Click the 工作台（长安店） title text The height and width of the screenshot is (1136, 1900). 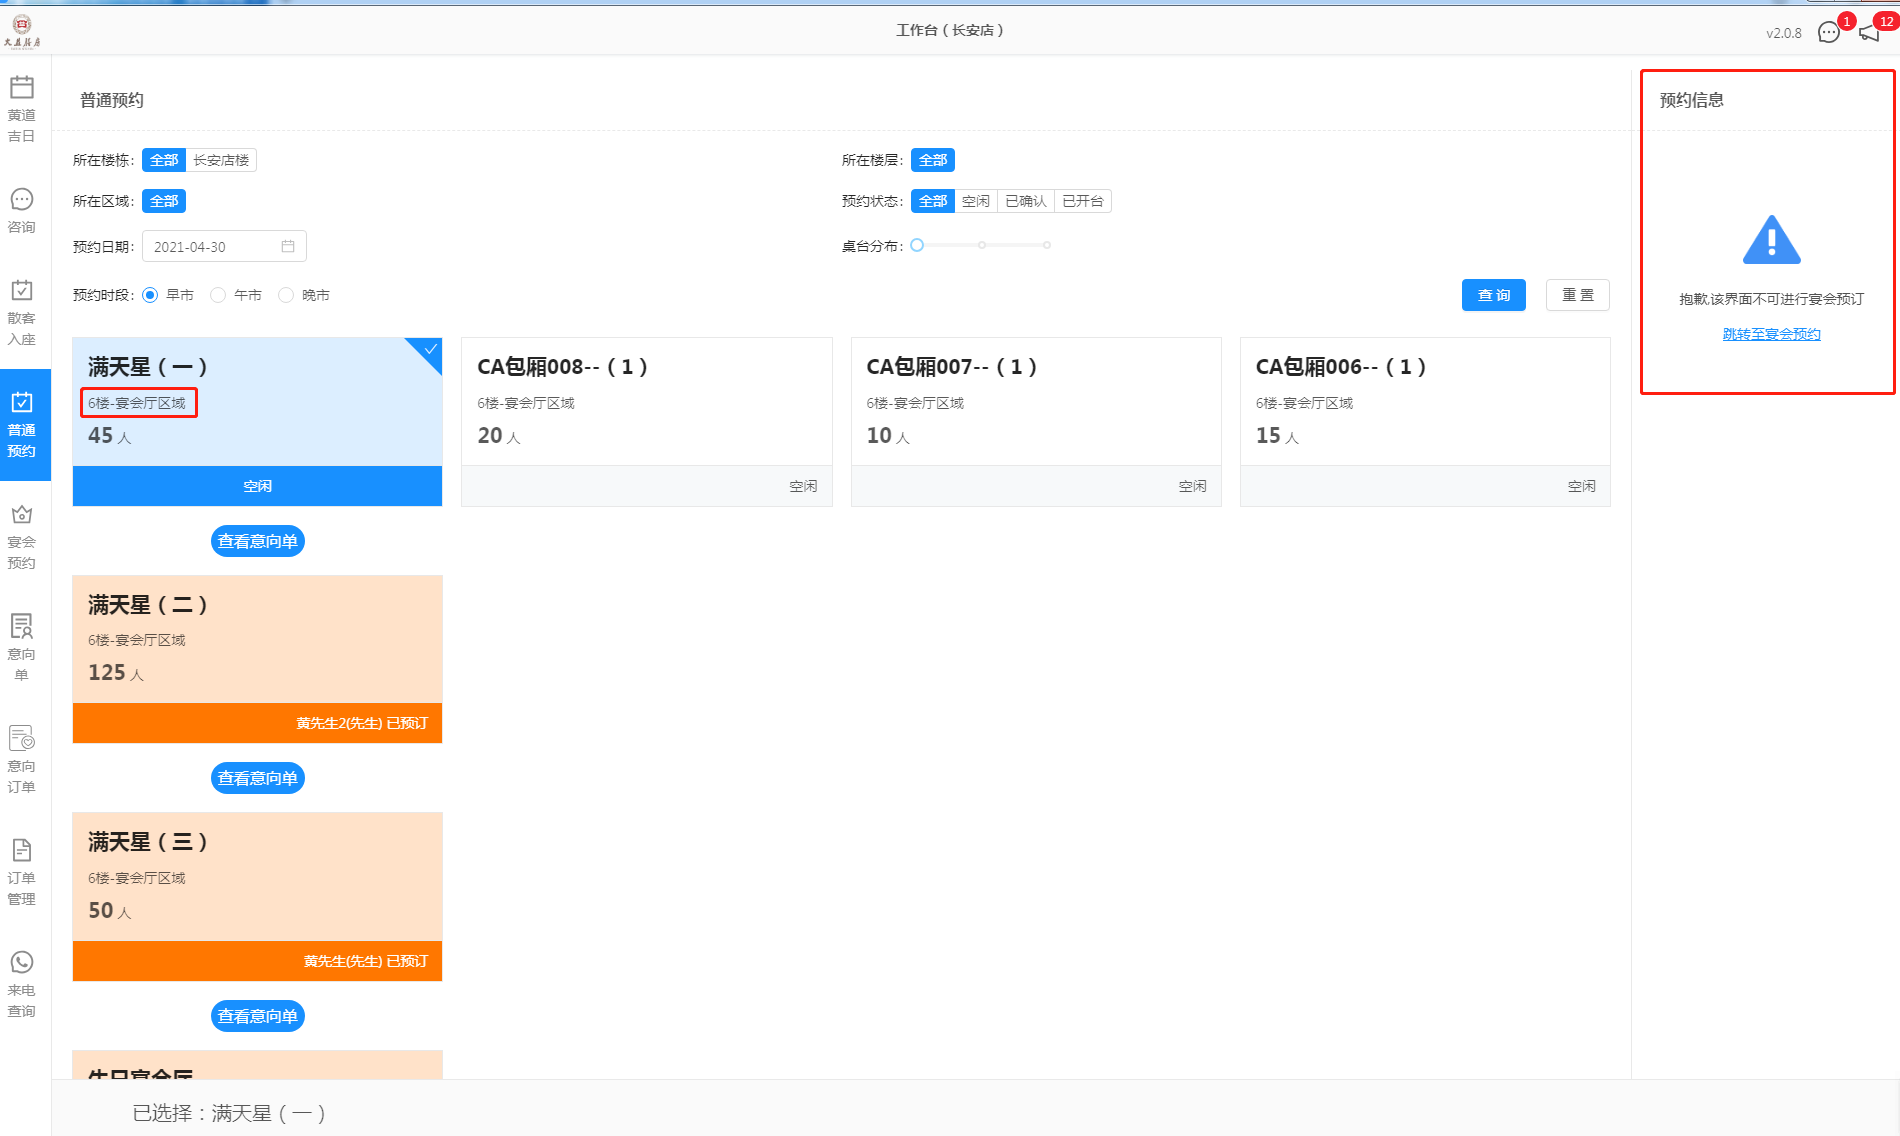[x=950, y=30]
